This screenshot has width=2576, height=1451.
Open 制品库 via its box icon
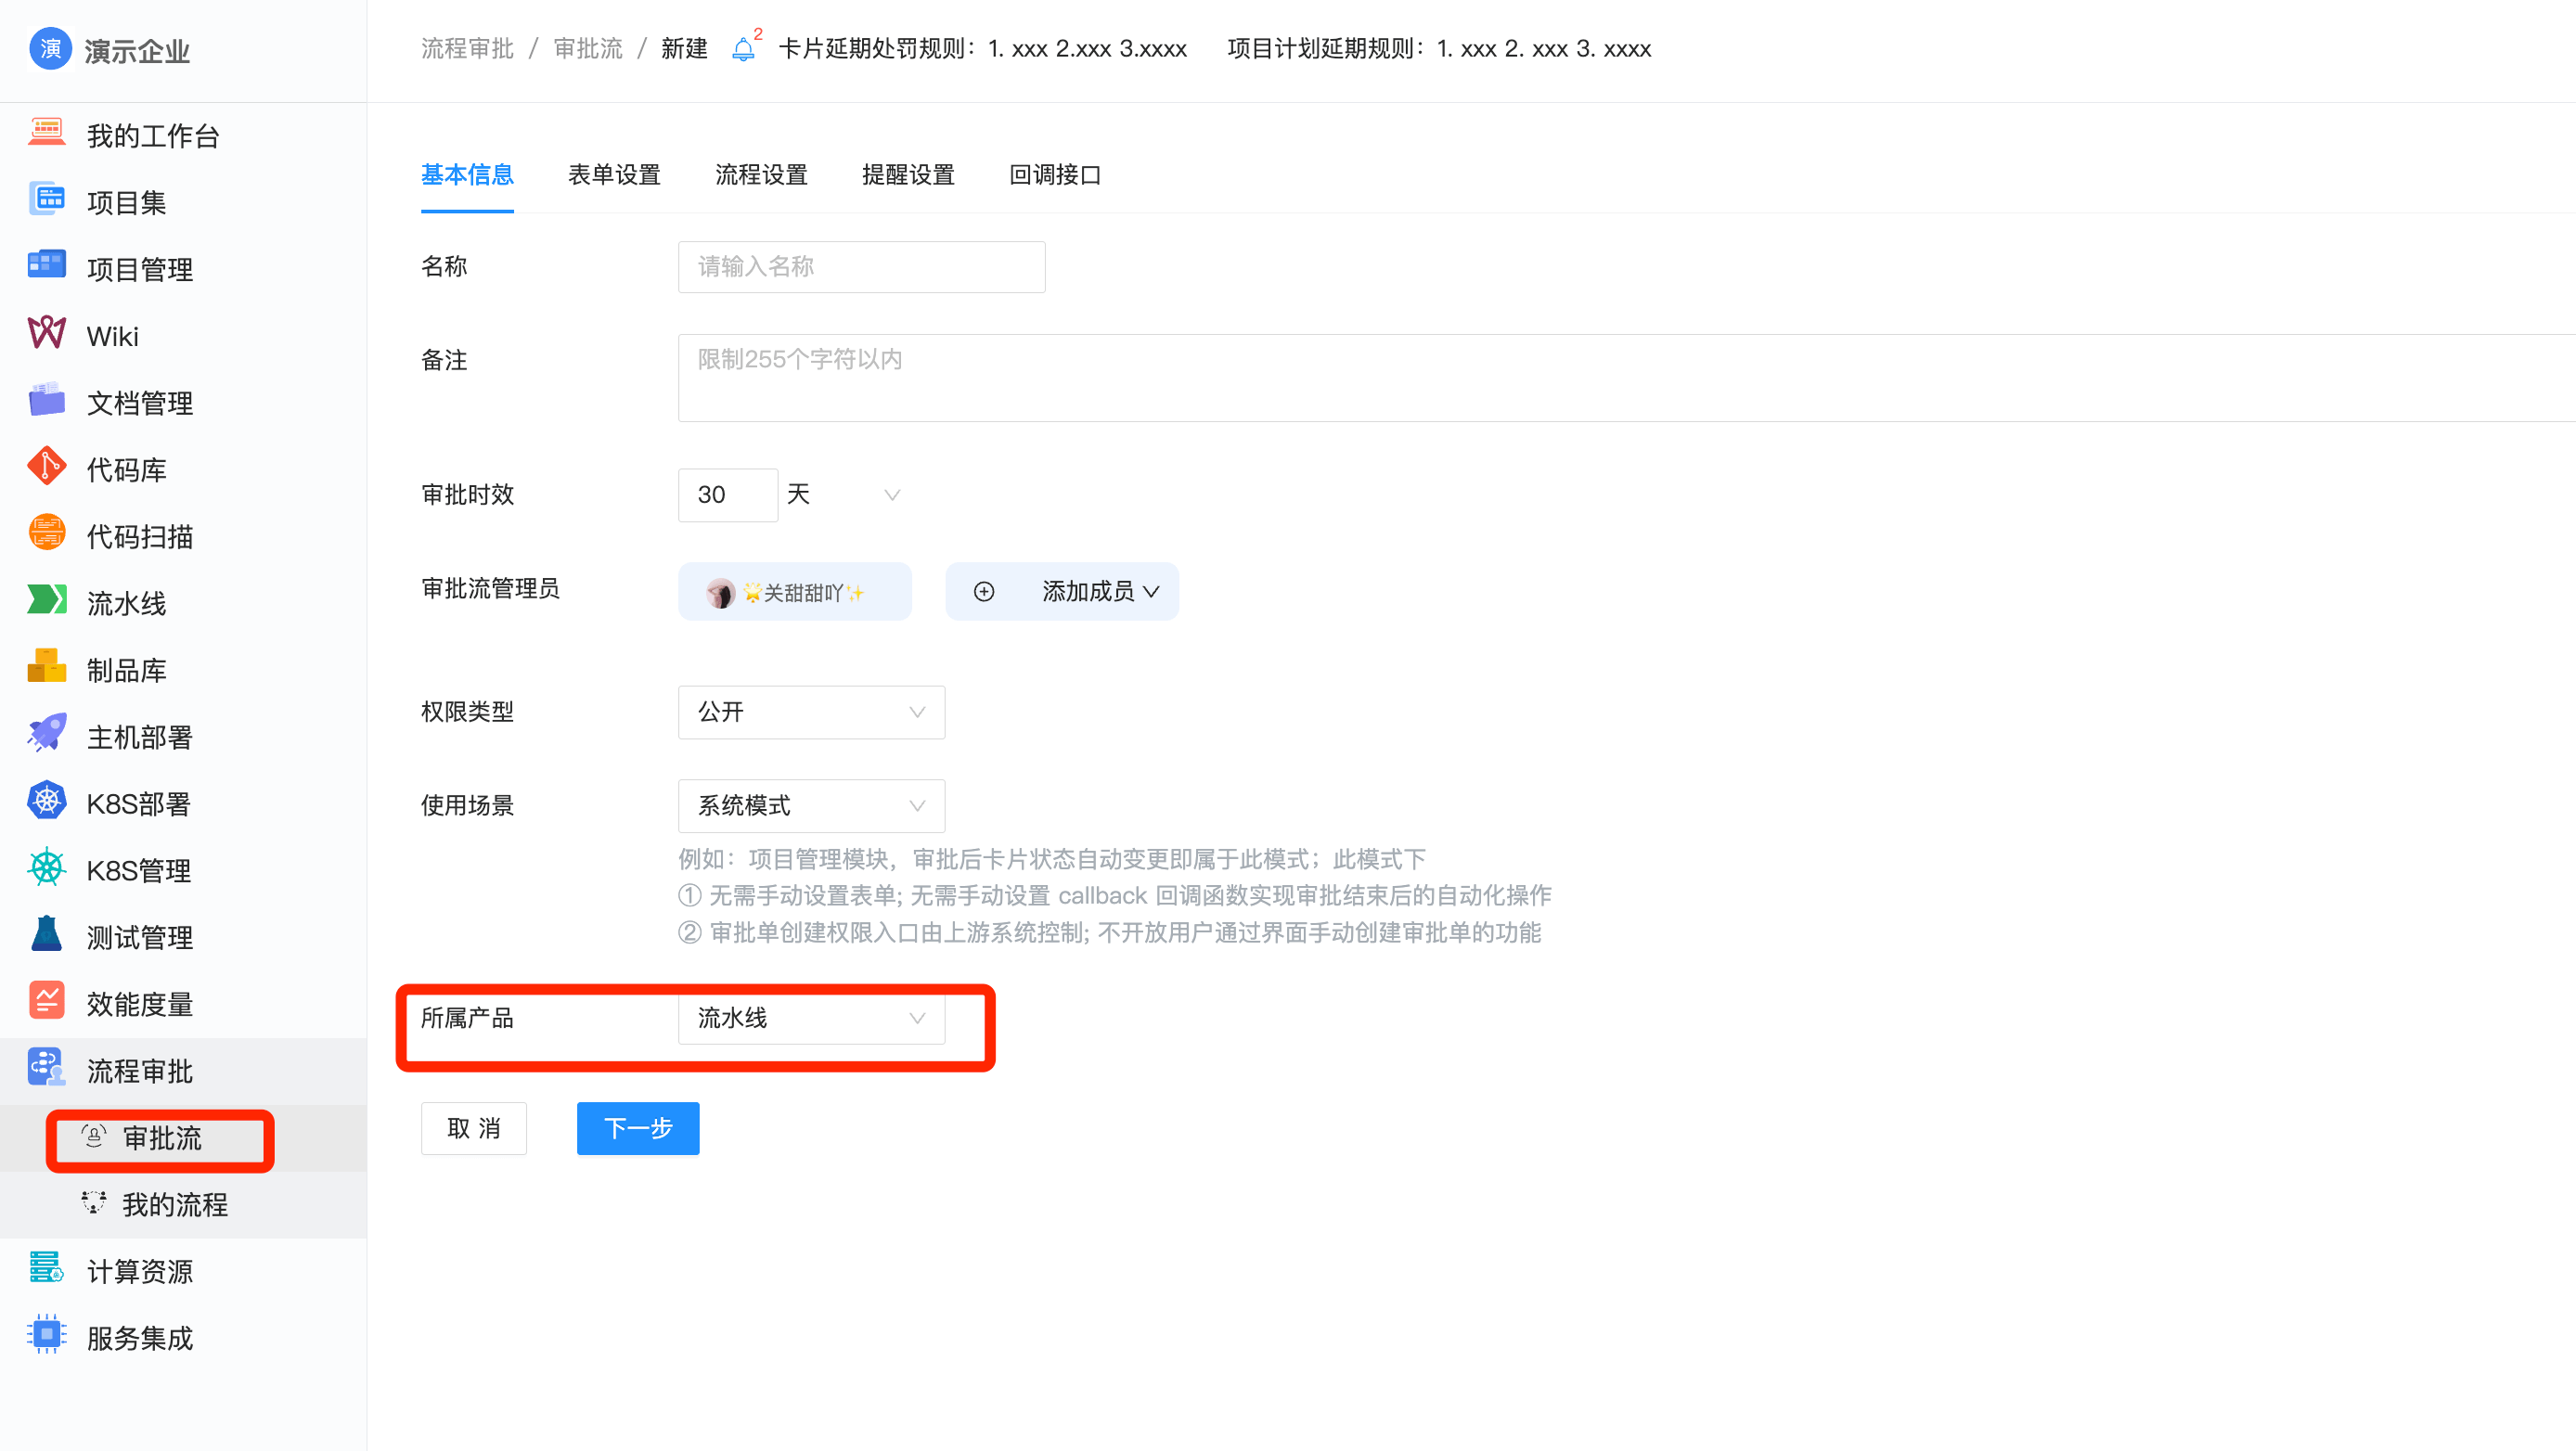(x=46, y=668)
